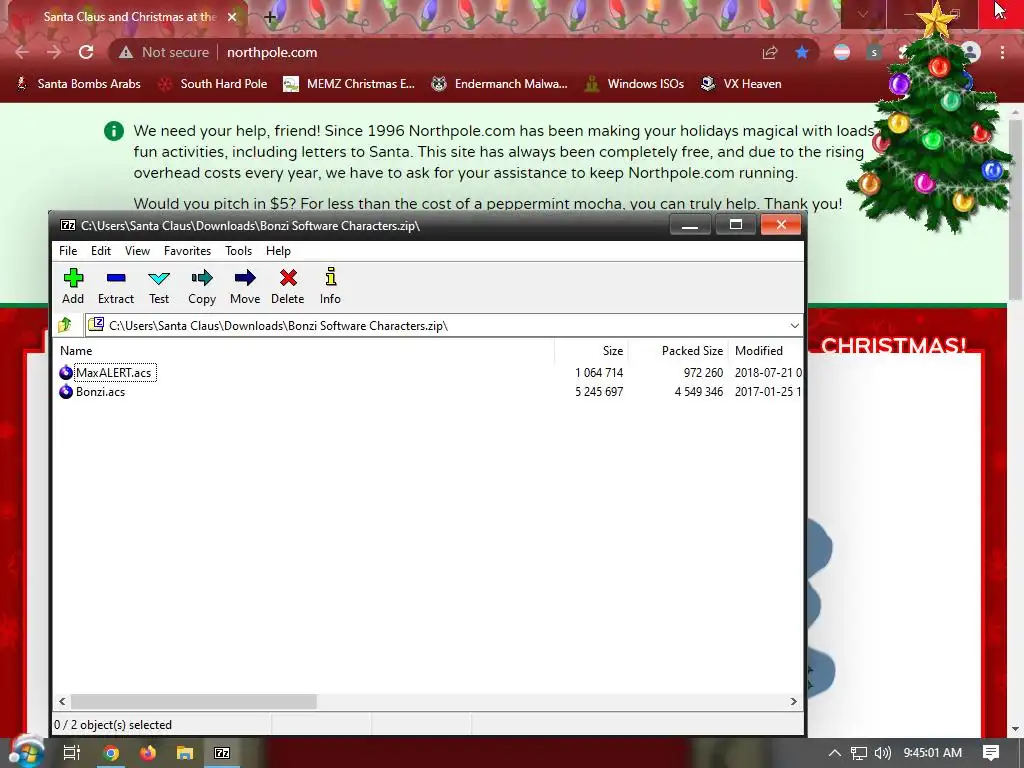Open Task View on taskbar
Screen dimensions: 1024x768
pyautogui.click(x=72, y=753)
